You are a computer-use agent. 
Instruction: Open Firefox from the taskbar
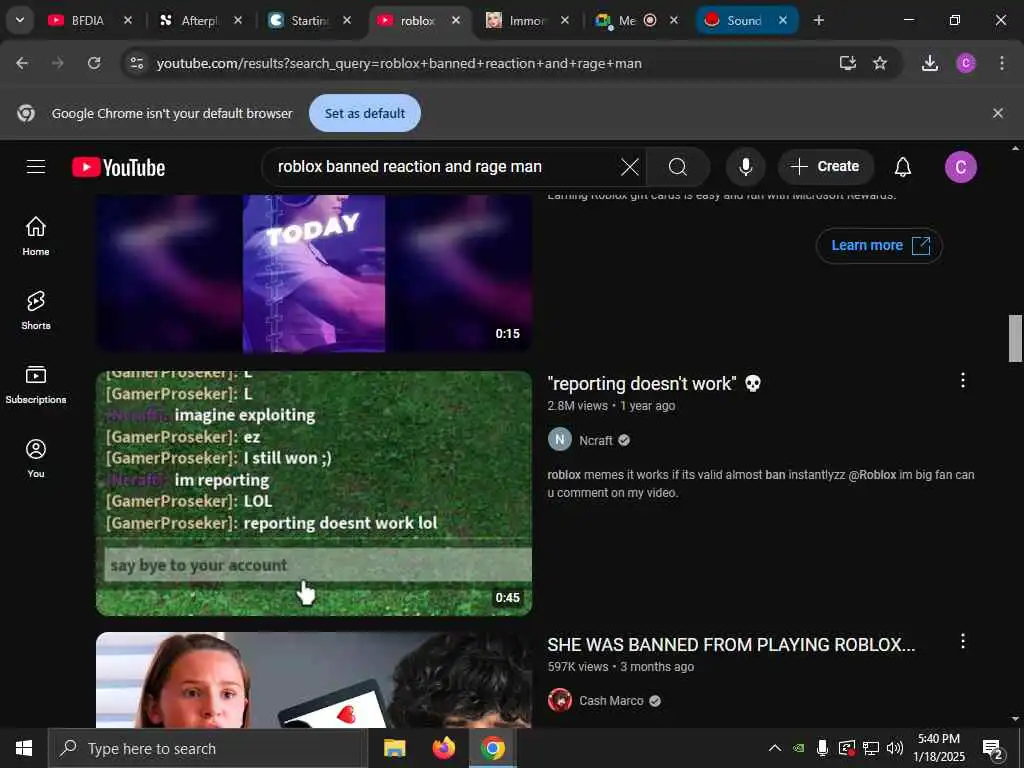(x=444, y=748)
